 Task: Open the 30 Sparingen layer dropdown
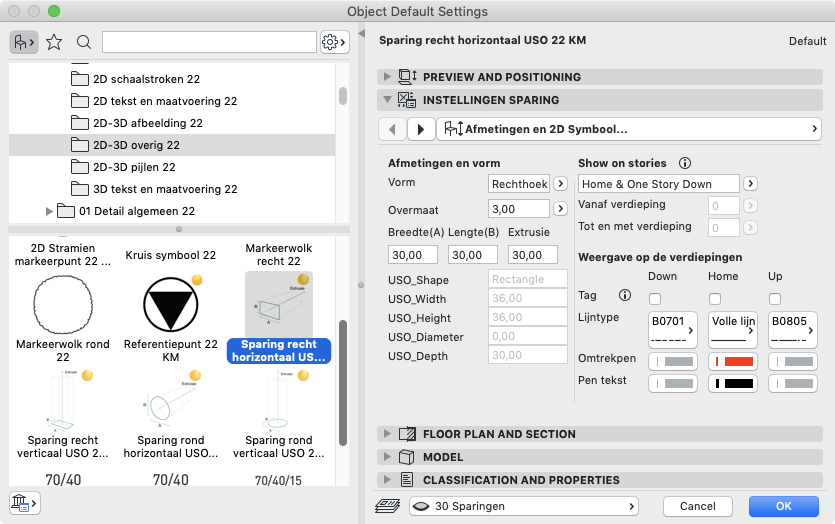click(524, 506)
